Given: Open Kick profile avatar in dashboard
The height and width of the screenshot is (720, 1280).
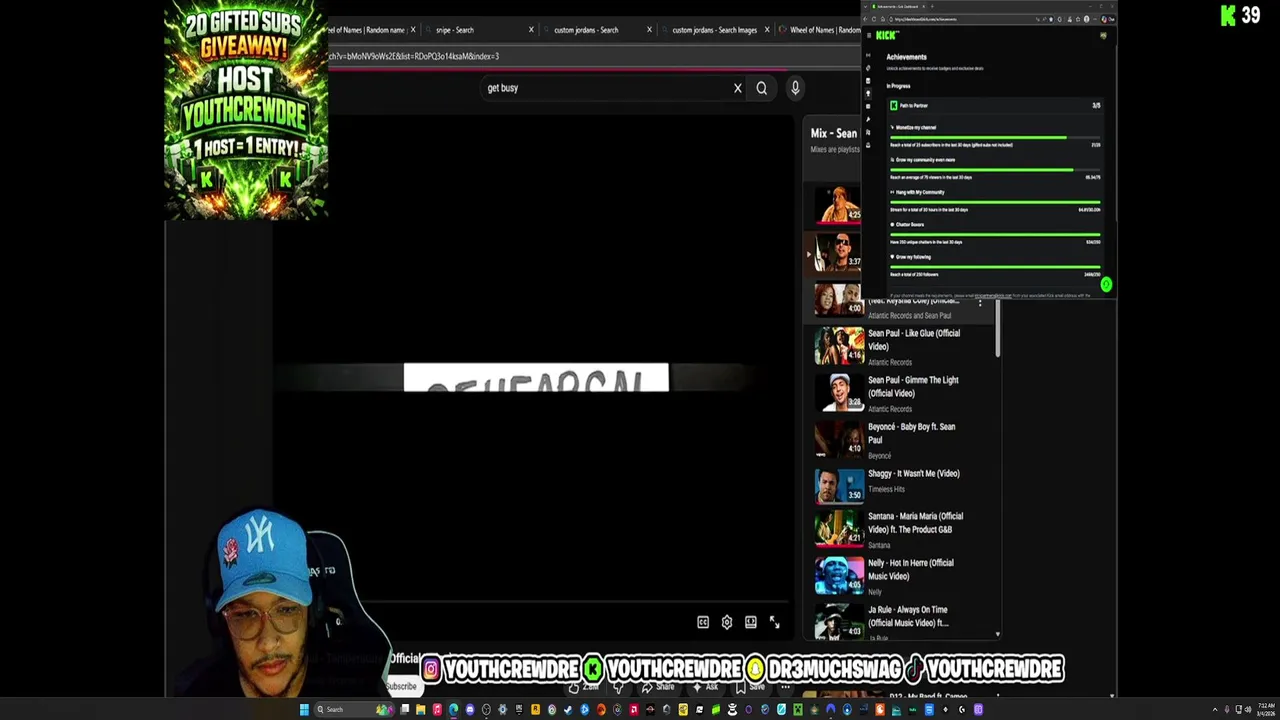Looking at the screenshot, I should click(1103, 36).
